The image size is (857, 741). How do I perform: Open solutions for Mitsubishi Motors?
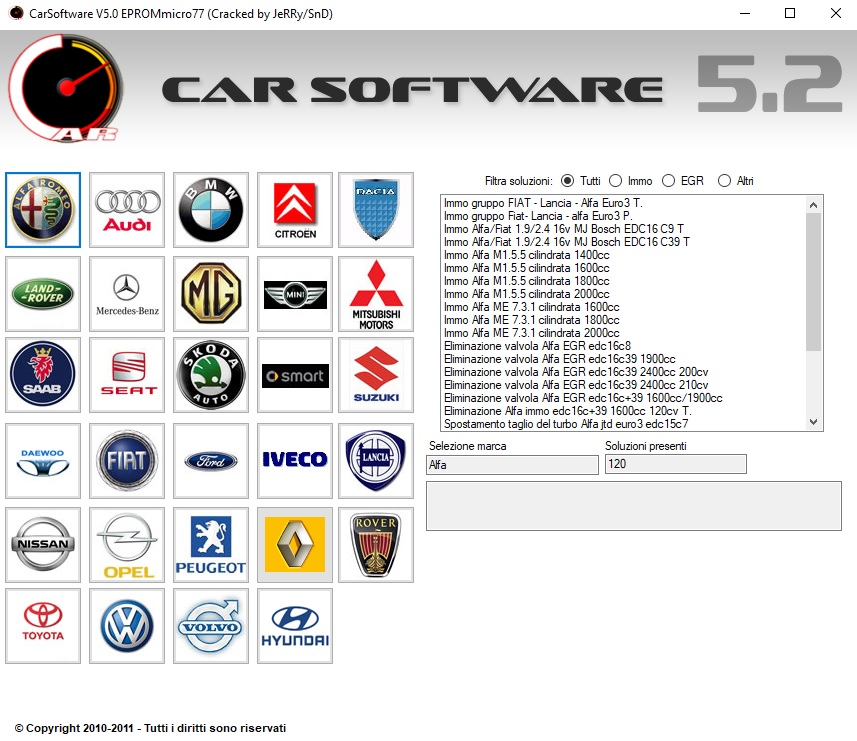pos(376,294)
